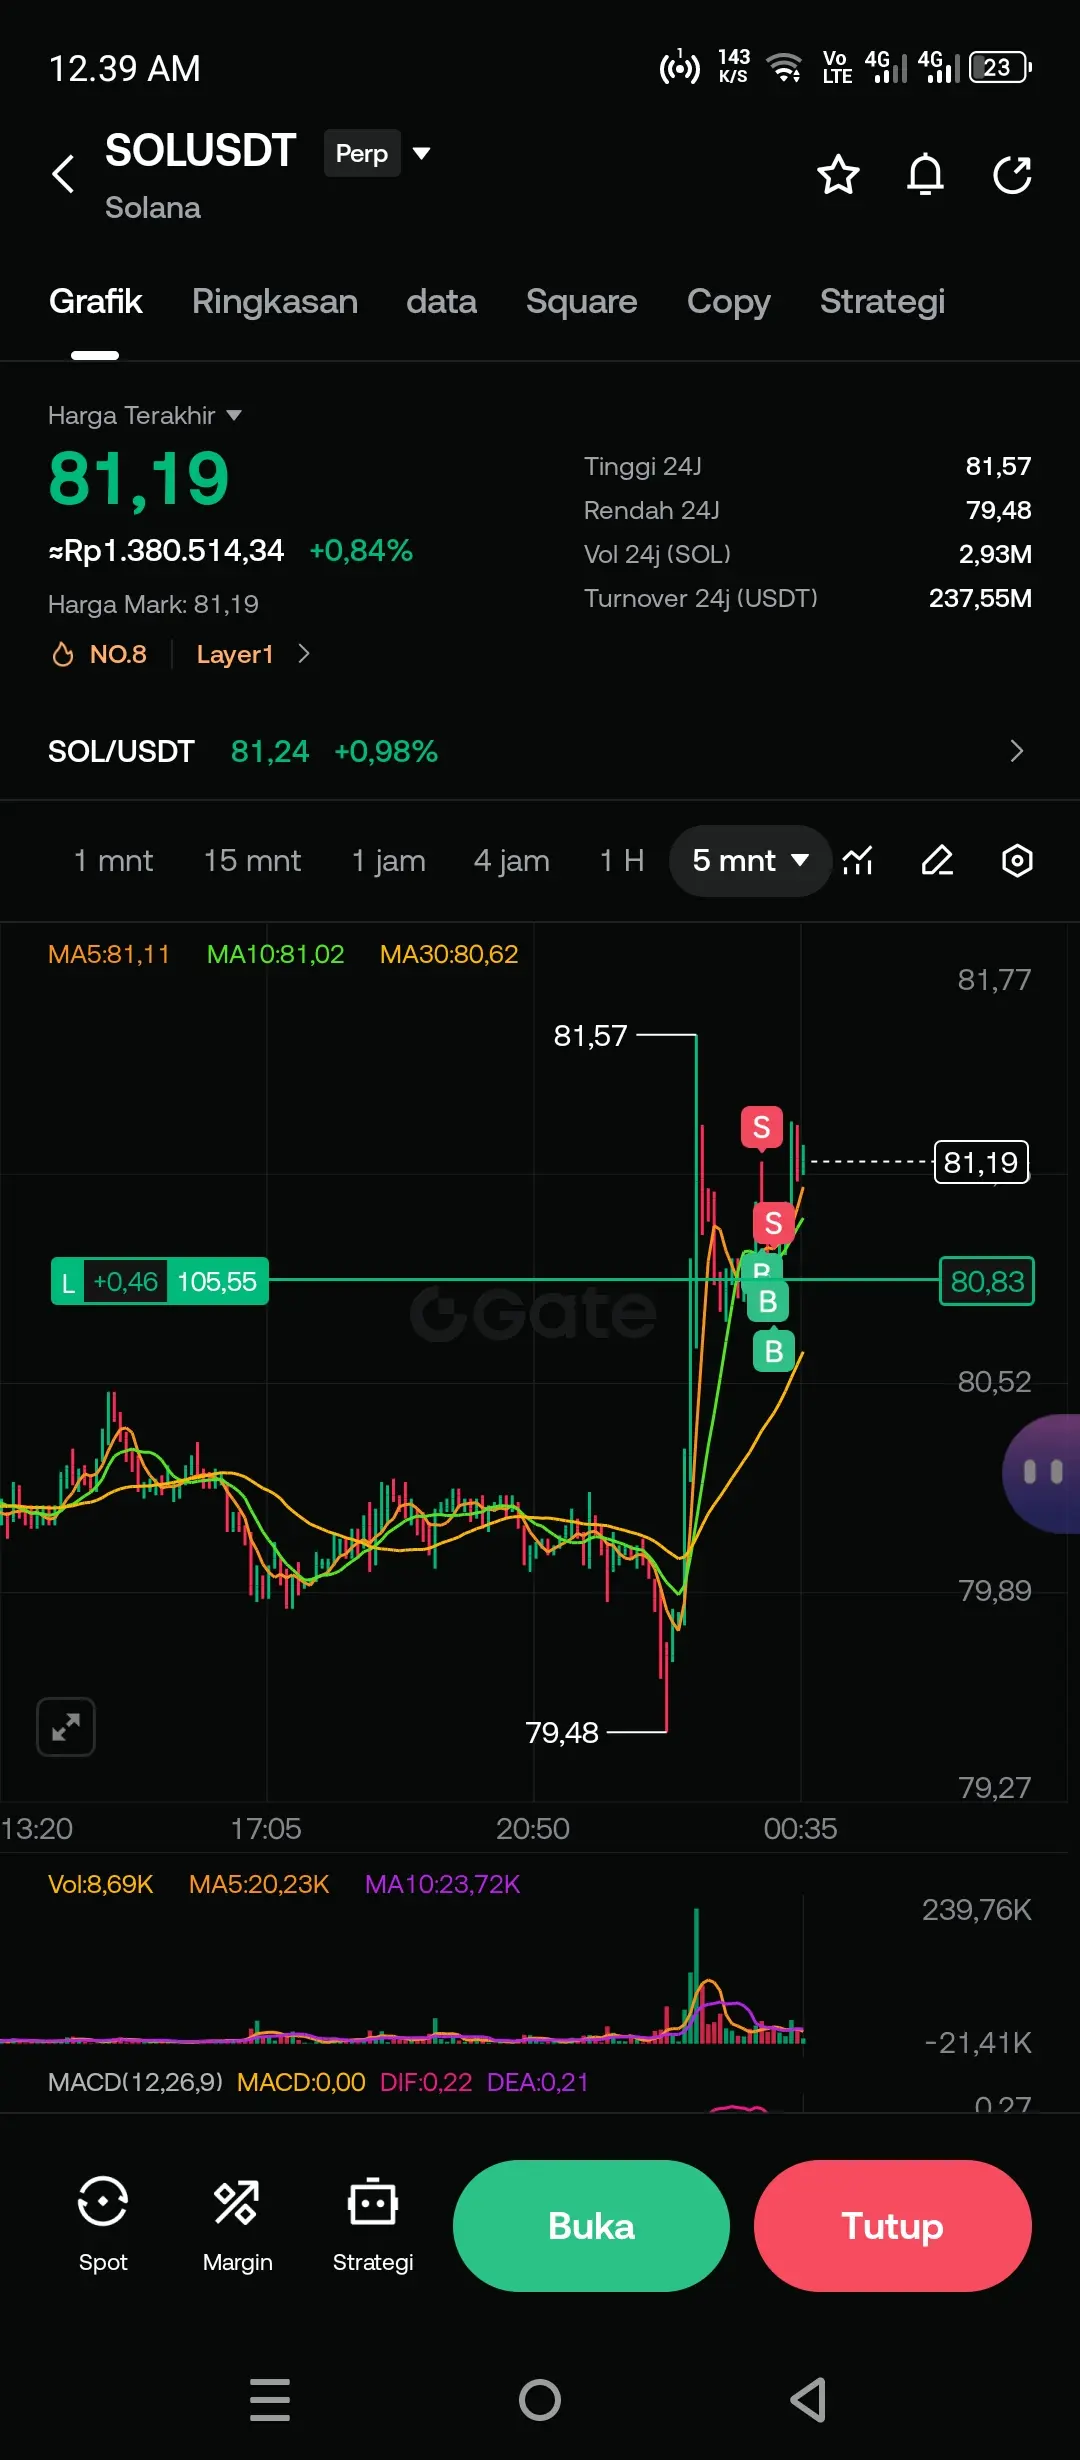This screenshot has width=1080, height=2460.
Task: Open the Copy tab
Action: click(728, 301)
